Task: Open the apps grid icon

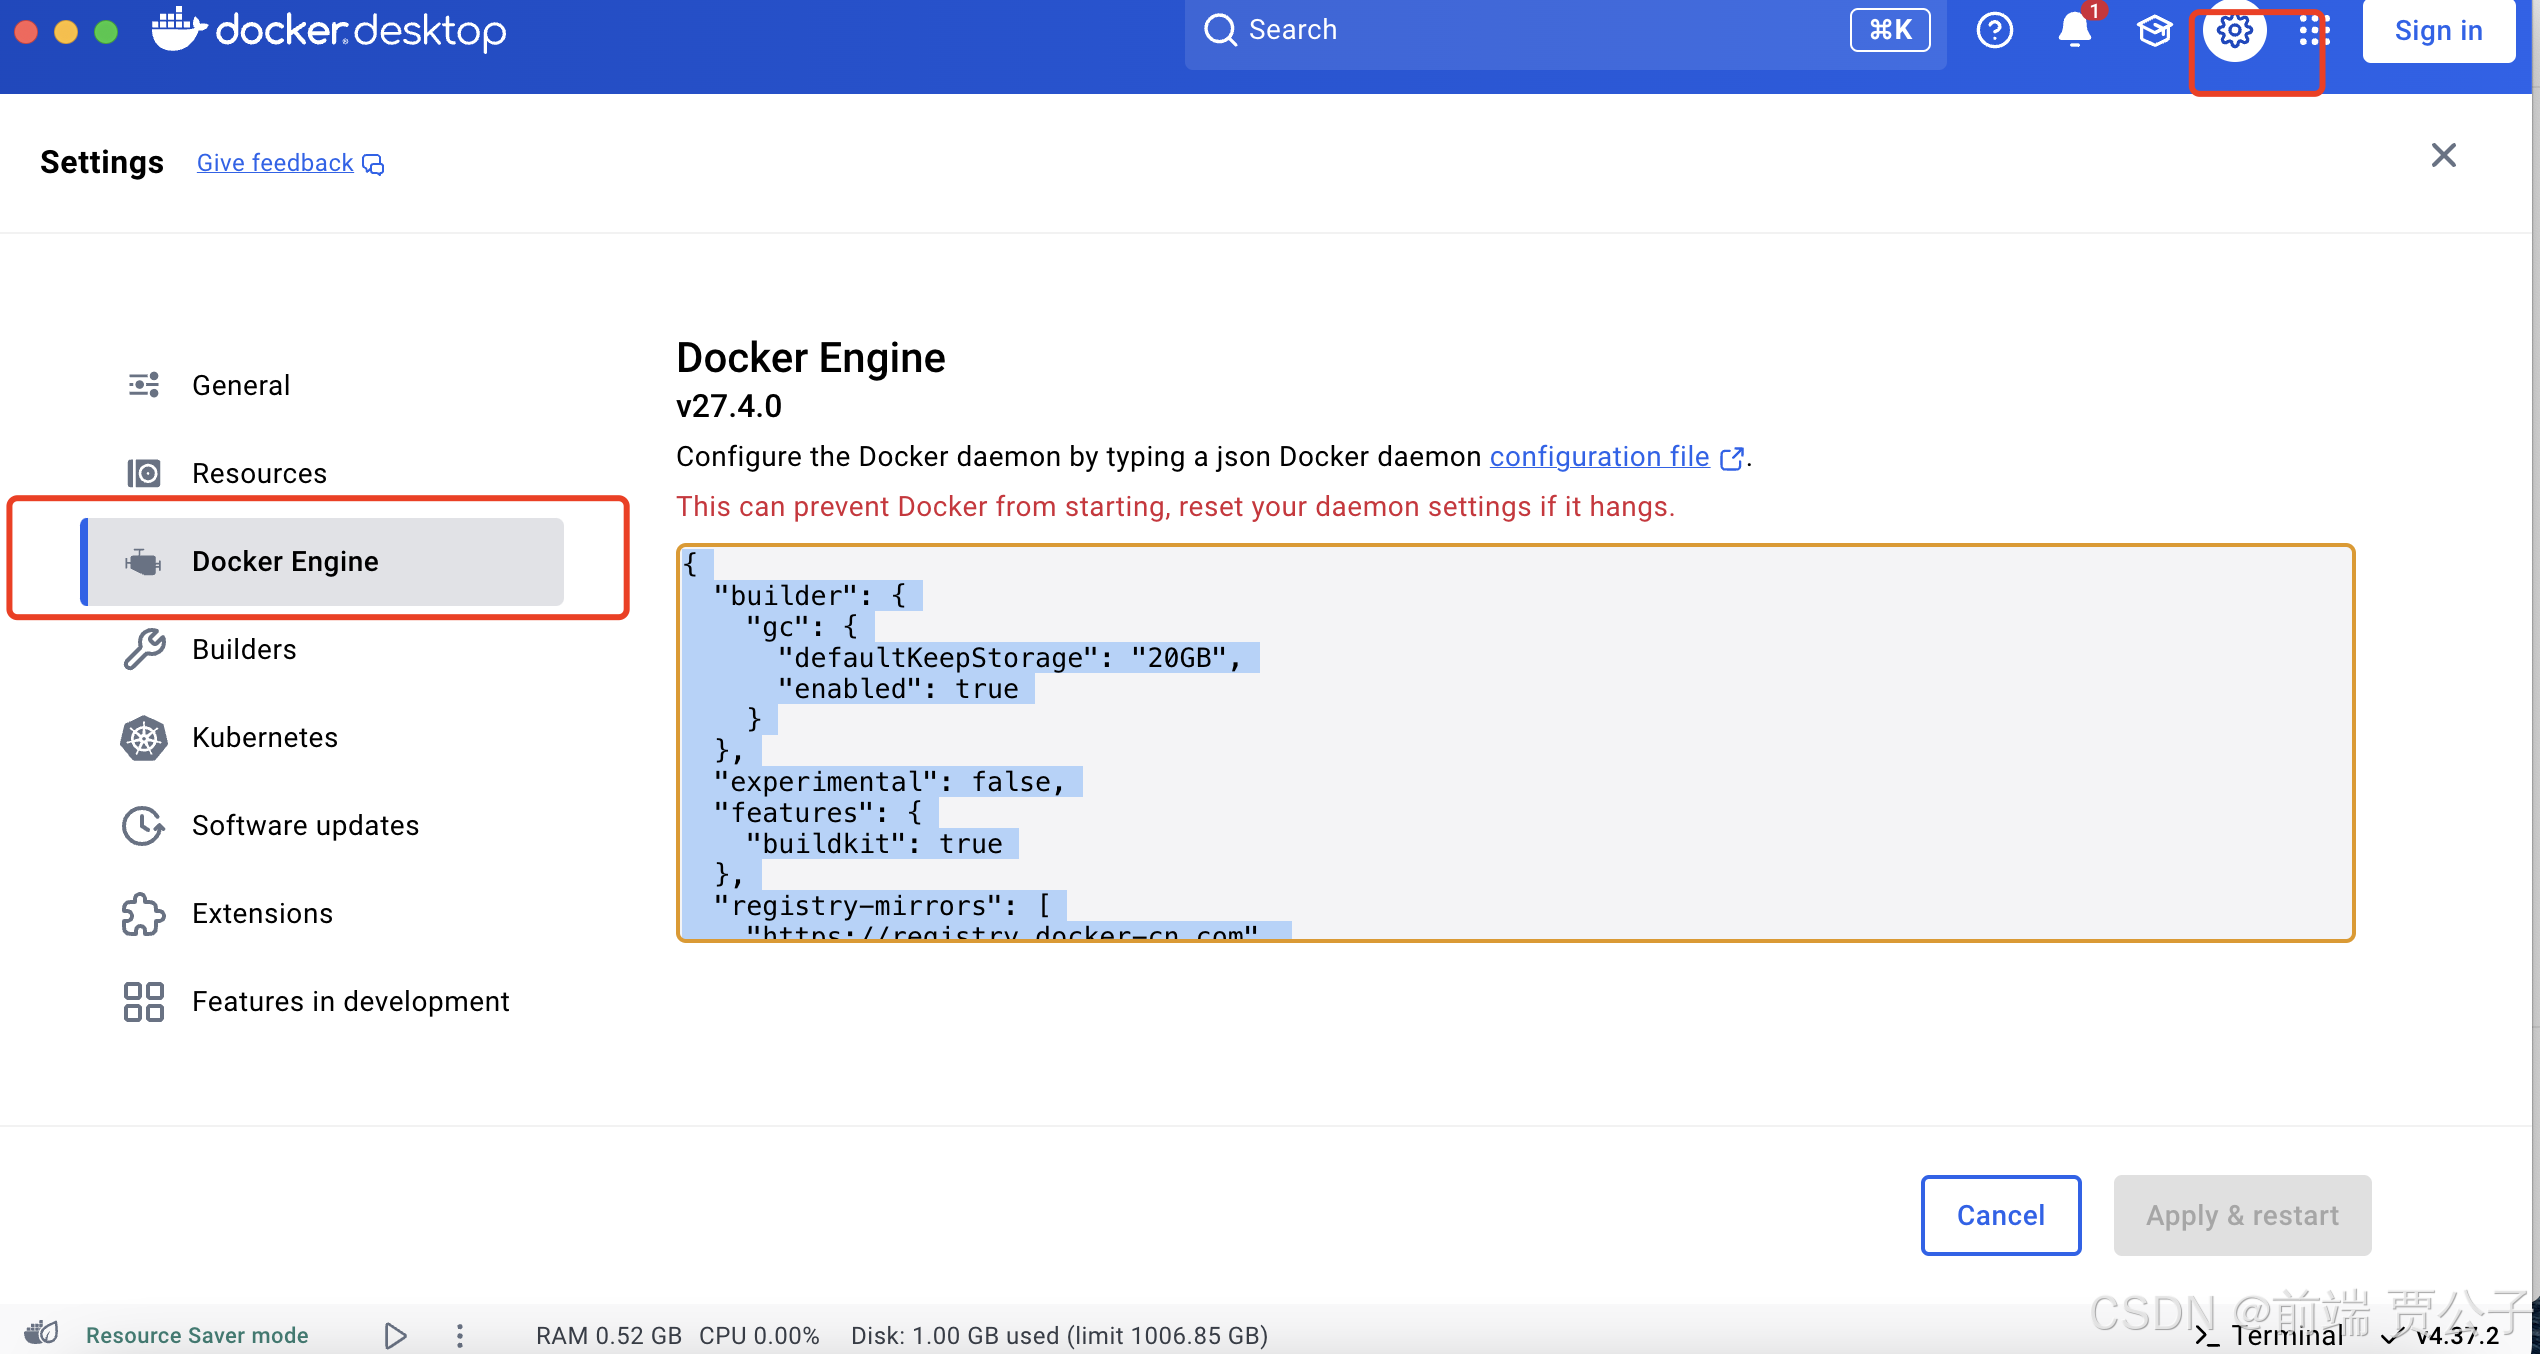Action: pos(2313,30)
